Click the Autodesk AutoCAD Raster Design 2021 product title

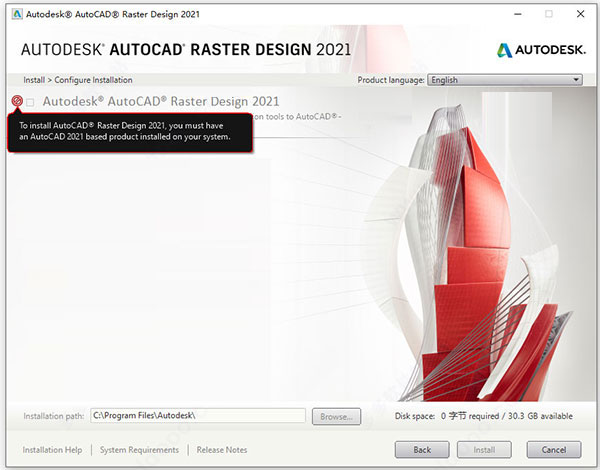point(161,101)
